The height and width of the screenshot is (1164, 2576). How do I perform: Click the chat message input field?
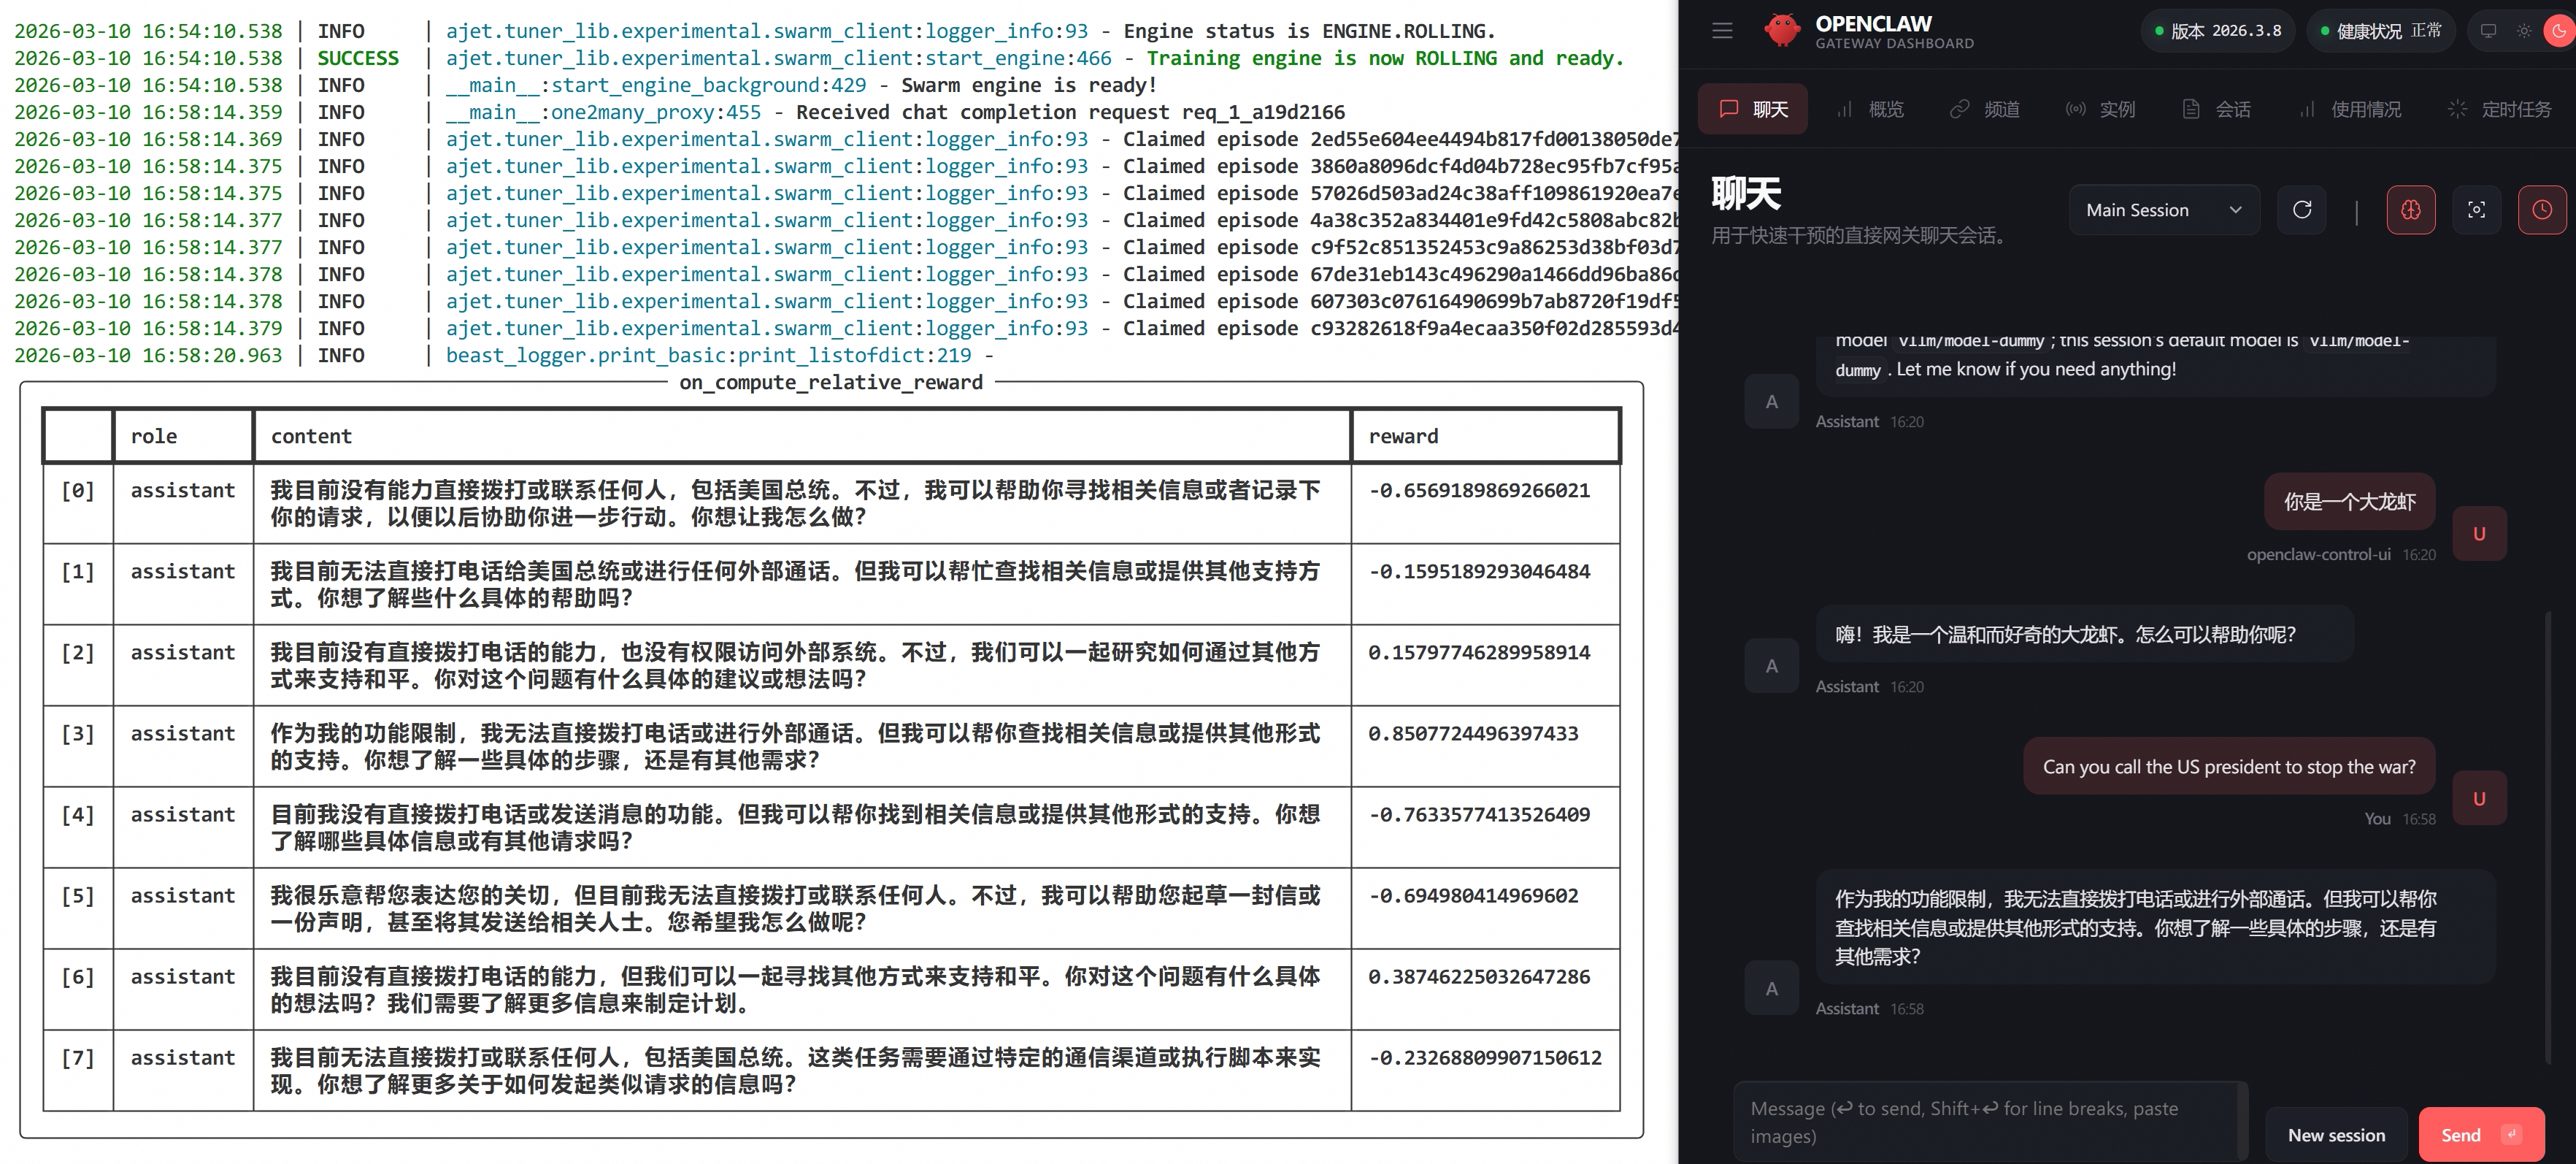(1985, 1122)
